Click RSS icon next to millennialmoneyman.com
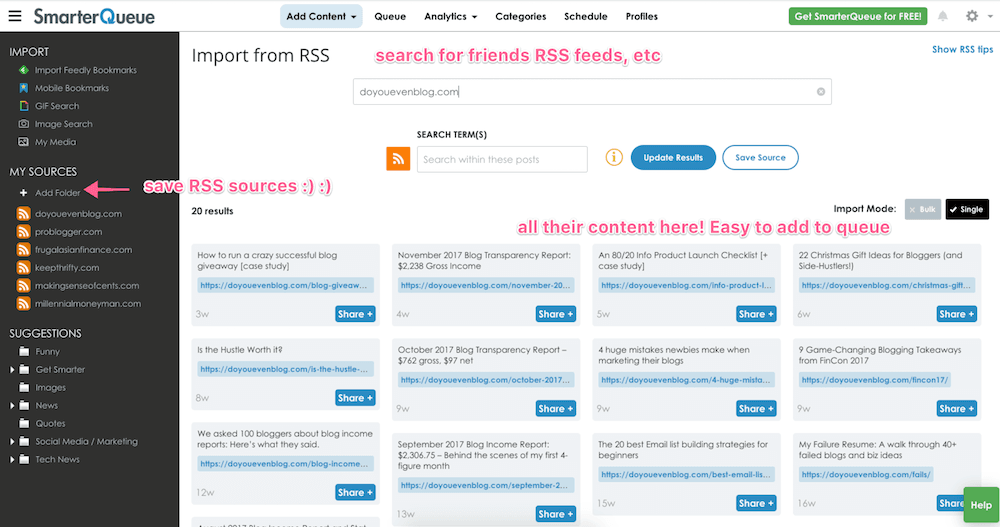Viewport: 1000px width, 527px height. coord(24,304)
